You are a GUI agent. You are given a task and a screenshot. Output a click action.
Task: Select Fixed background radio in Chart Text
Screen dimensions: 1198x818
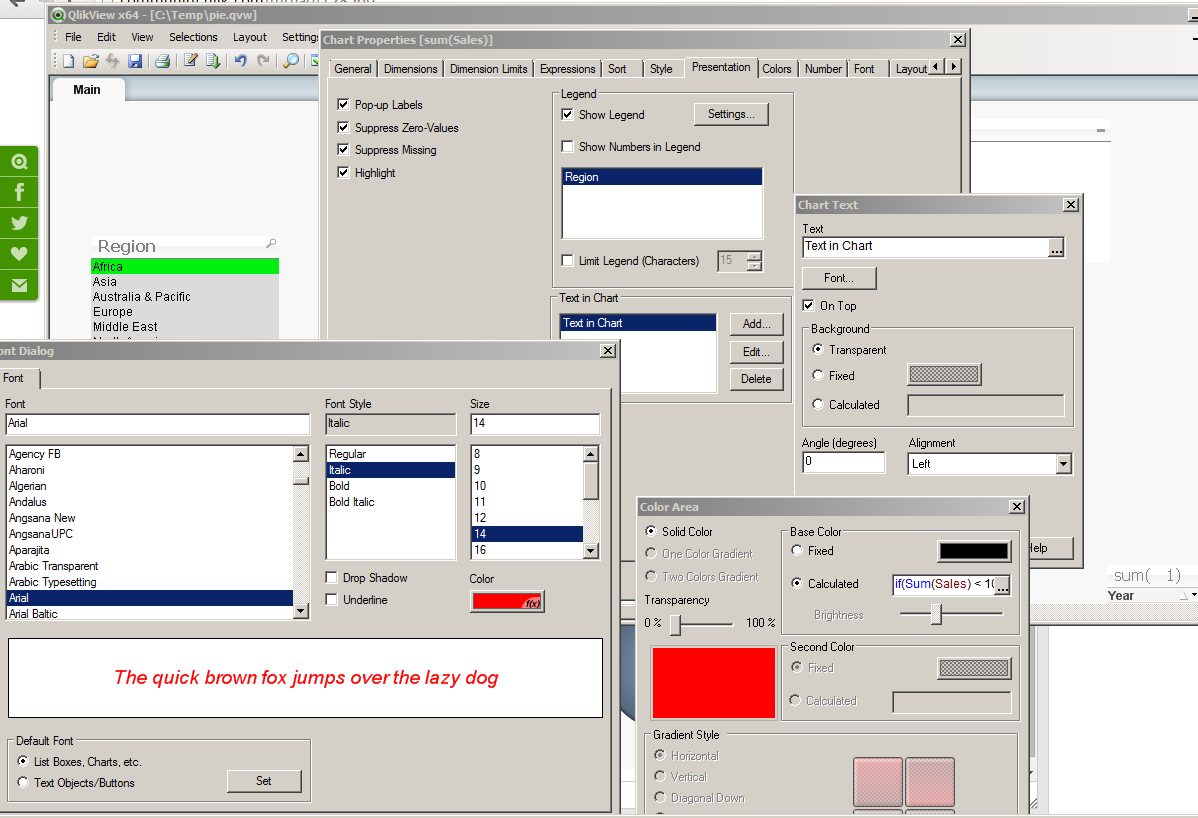pos(818,375)
